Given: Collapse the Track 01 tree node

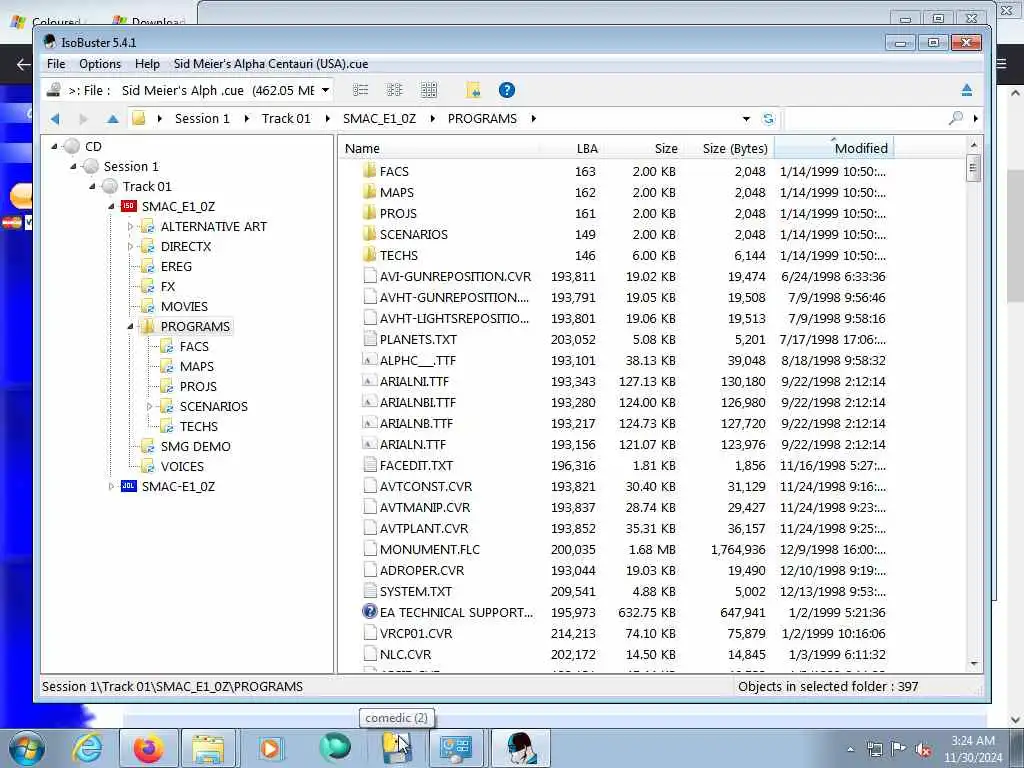Looking at the screenshot, I should [92, 187].
